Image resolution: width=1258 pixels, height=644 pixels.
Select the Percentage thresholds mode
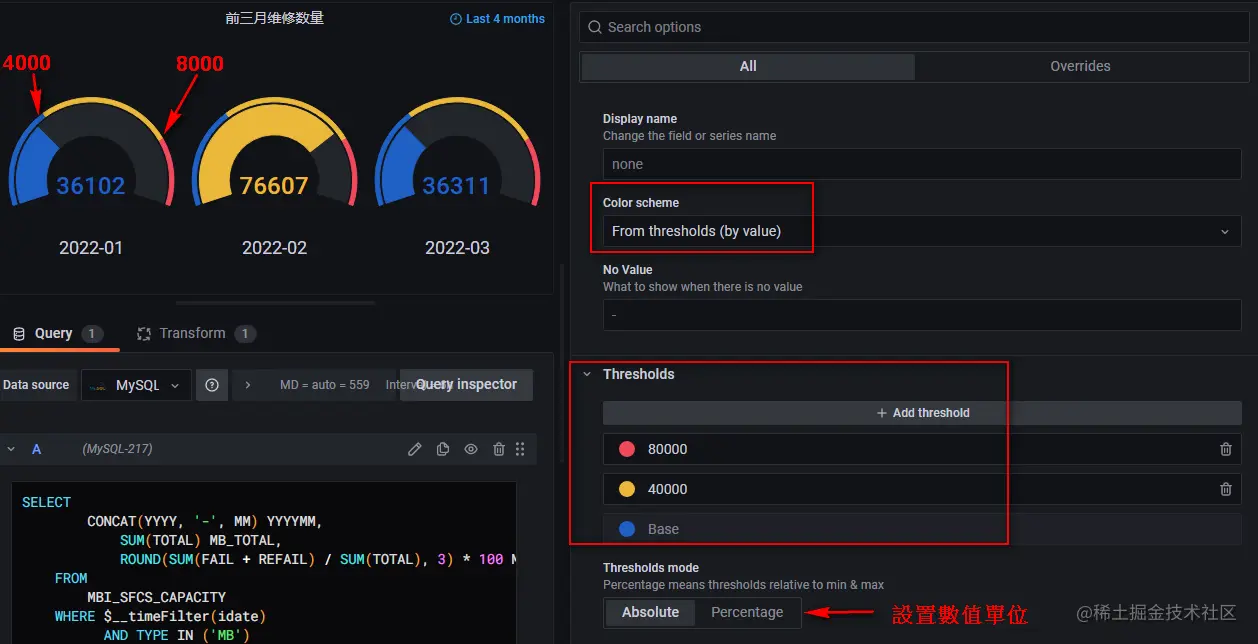[x=747, y=612]
